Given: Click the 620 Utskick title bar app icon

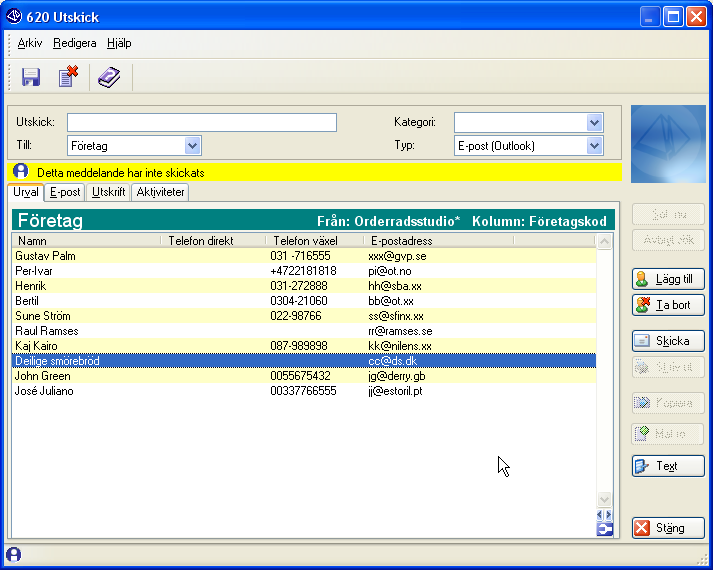Looking at the screenshot, I should point(14,16).
